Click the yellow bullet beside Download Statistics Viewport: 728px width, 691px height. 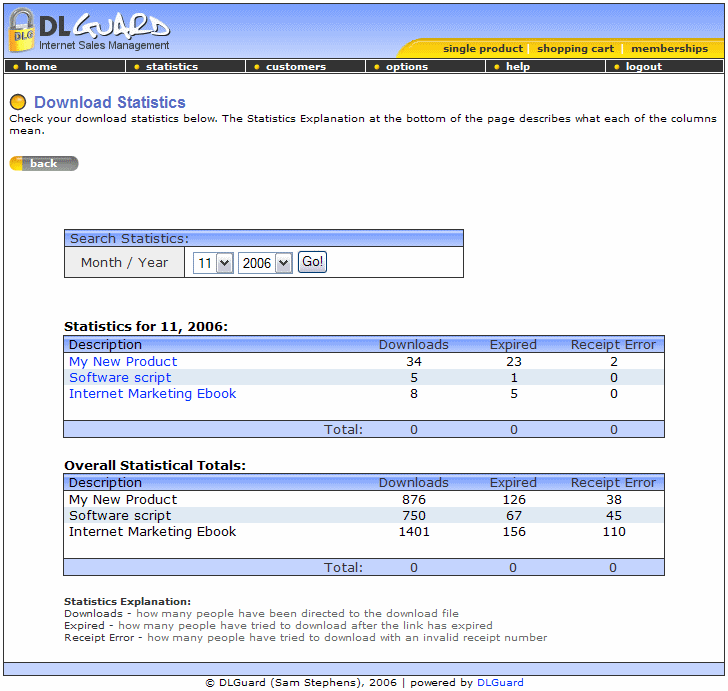(18, 102)
